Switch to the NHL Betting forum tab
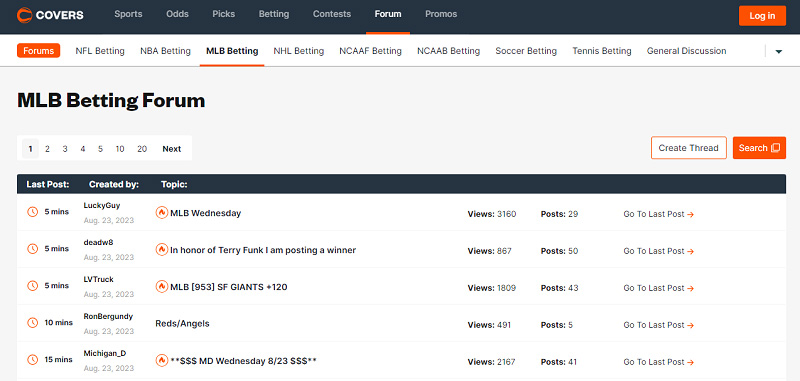The image size is (800, 381). [298, 51]
